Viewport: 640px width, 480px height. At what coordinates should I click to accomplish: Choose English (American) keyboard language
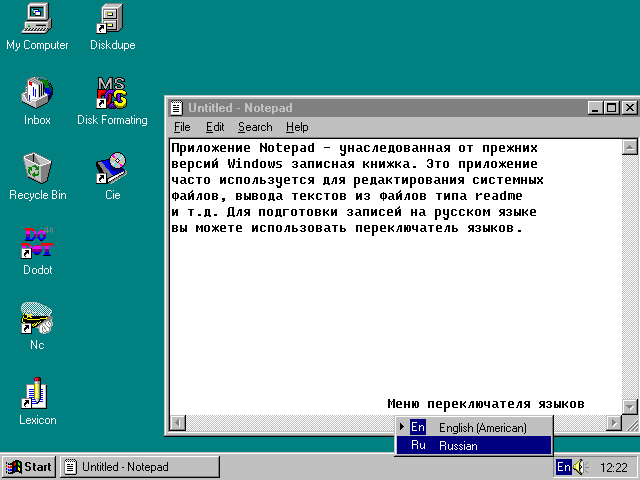pos(482,428)
